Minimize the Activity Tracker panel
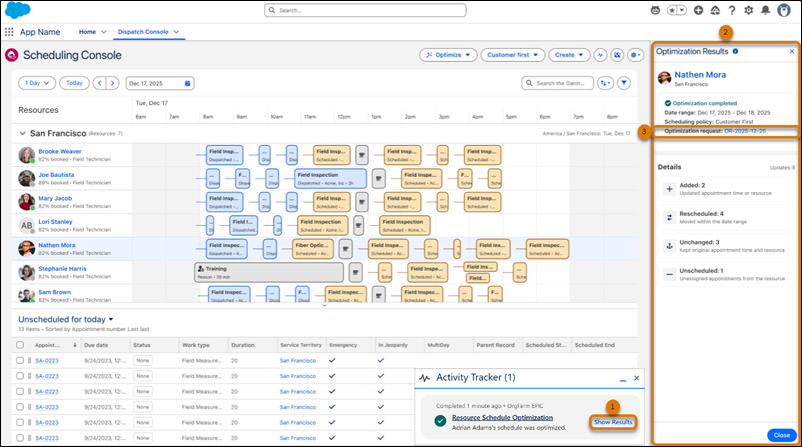The width and height of the screenshot is (802, 447). (x=622, y=379)
